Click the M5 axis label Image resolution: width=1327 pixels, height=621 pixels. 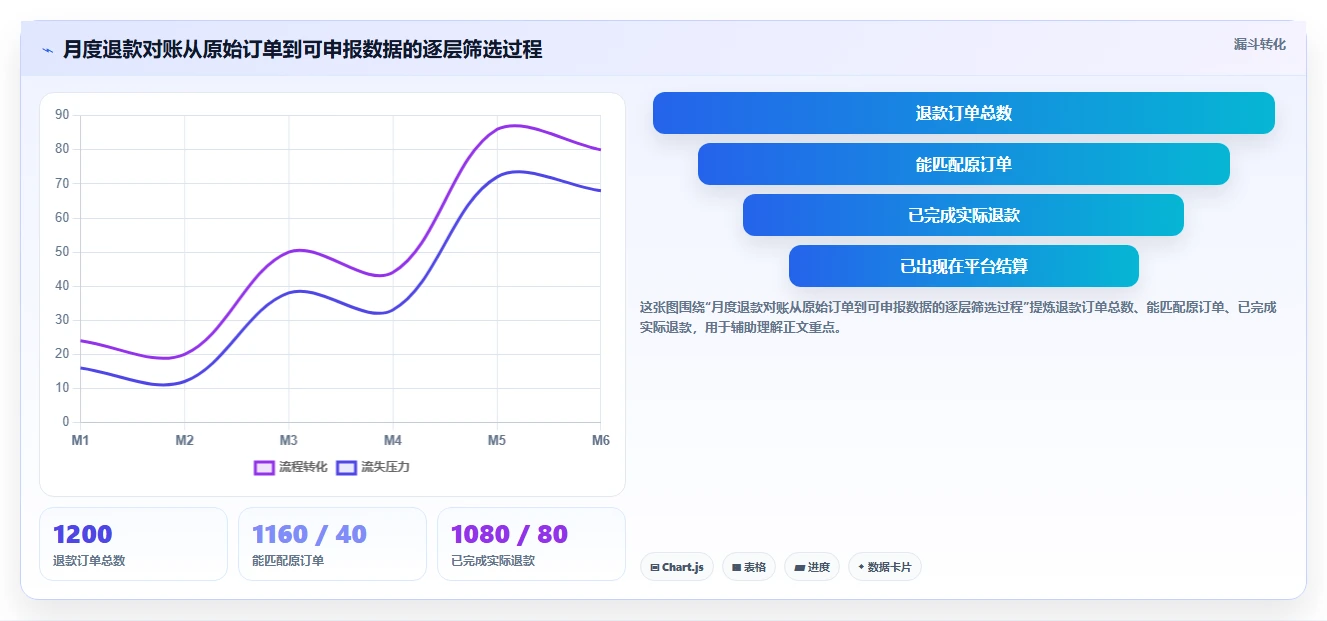[497, 440]
